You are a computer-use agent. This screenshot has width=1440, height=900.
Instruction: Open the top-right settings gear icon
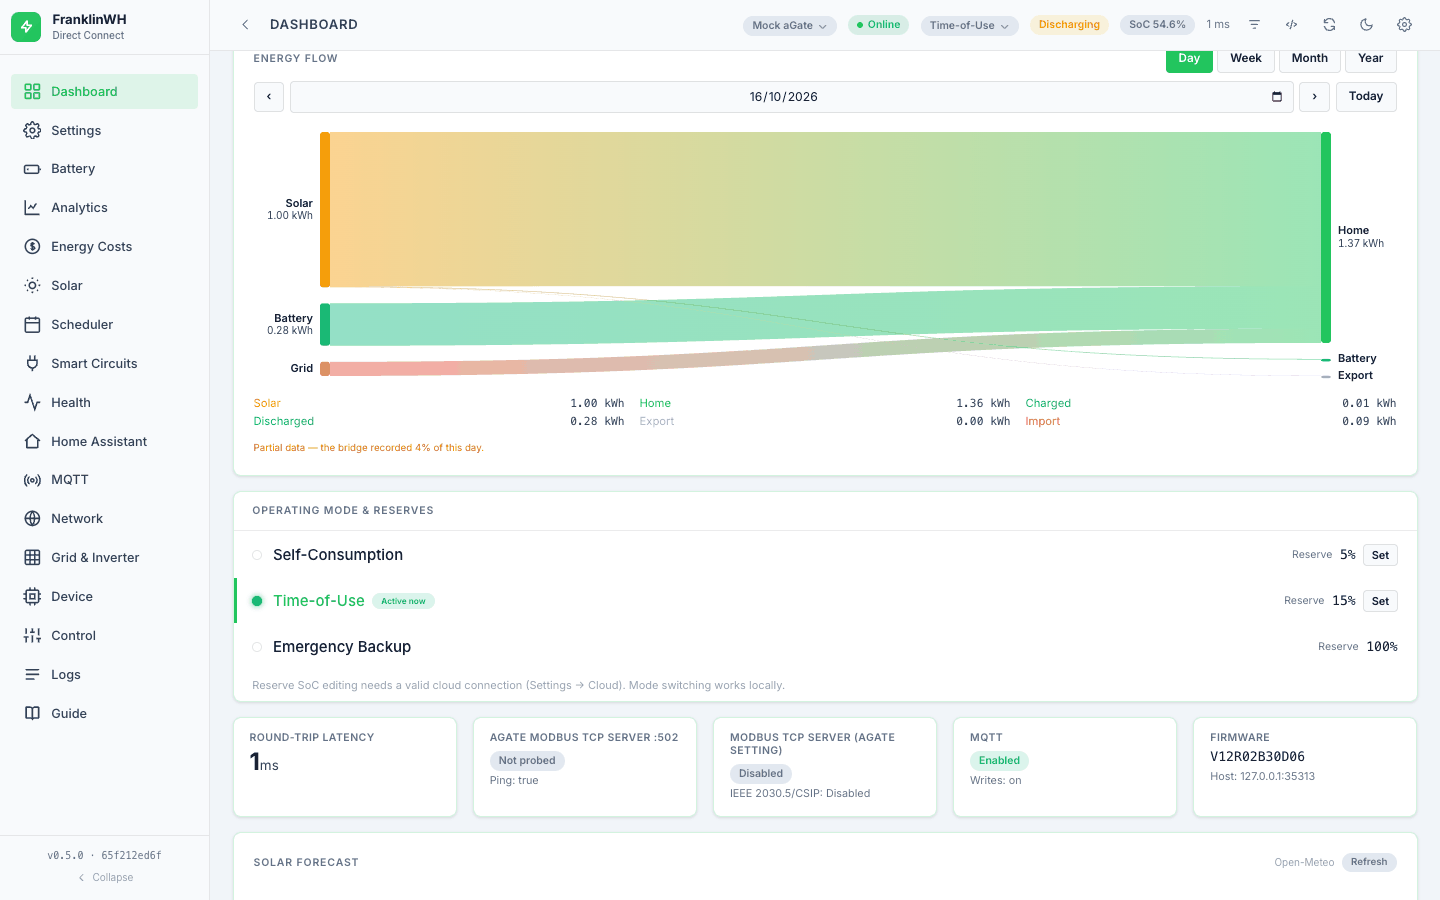click(1404, 25)
